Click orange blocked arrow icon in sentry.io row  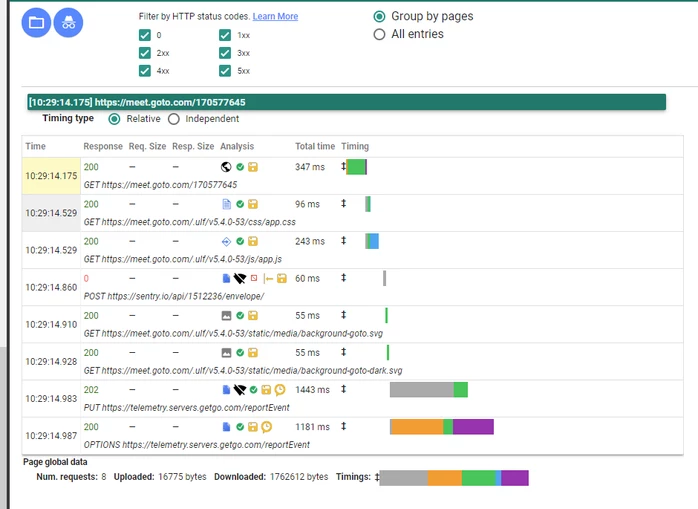[268, 279]
